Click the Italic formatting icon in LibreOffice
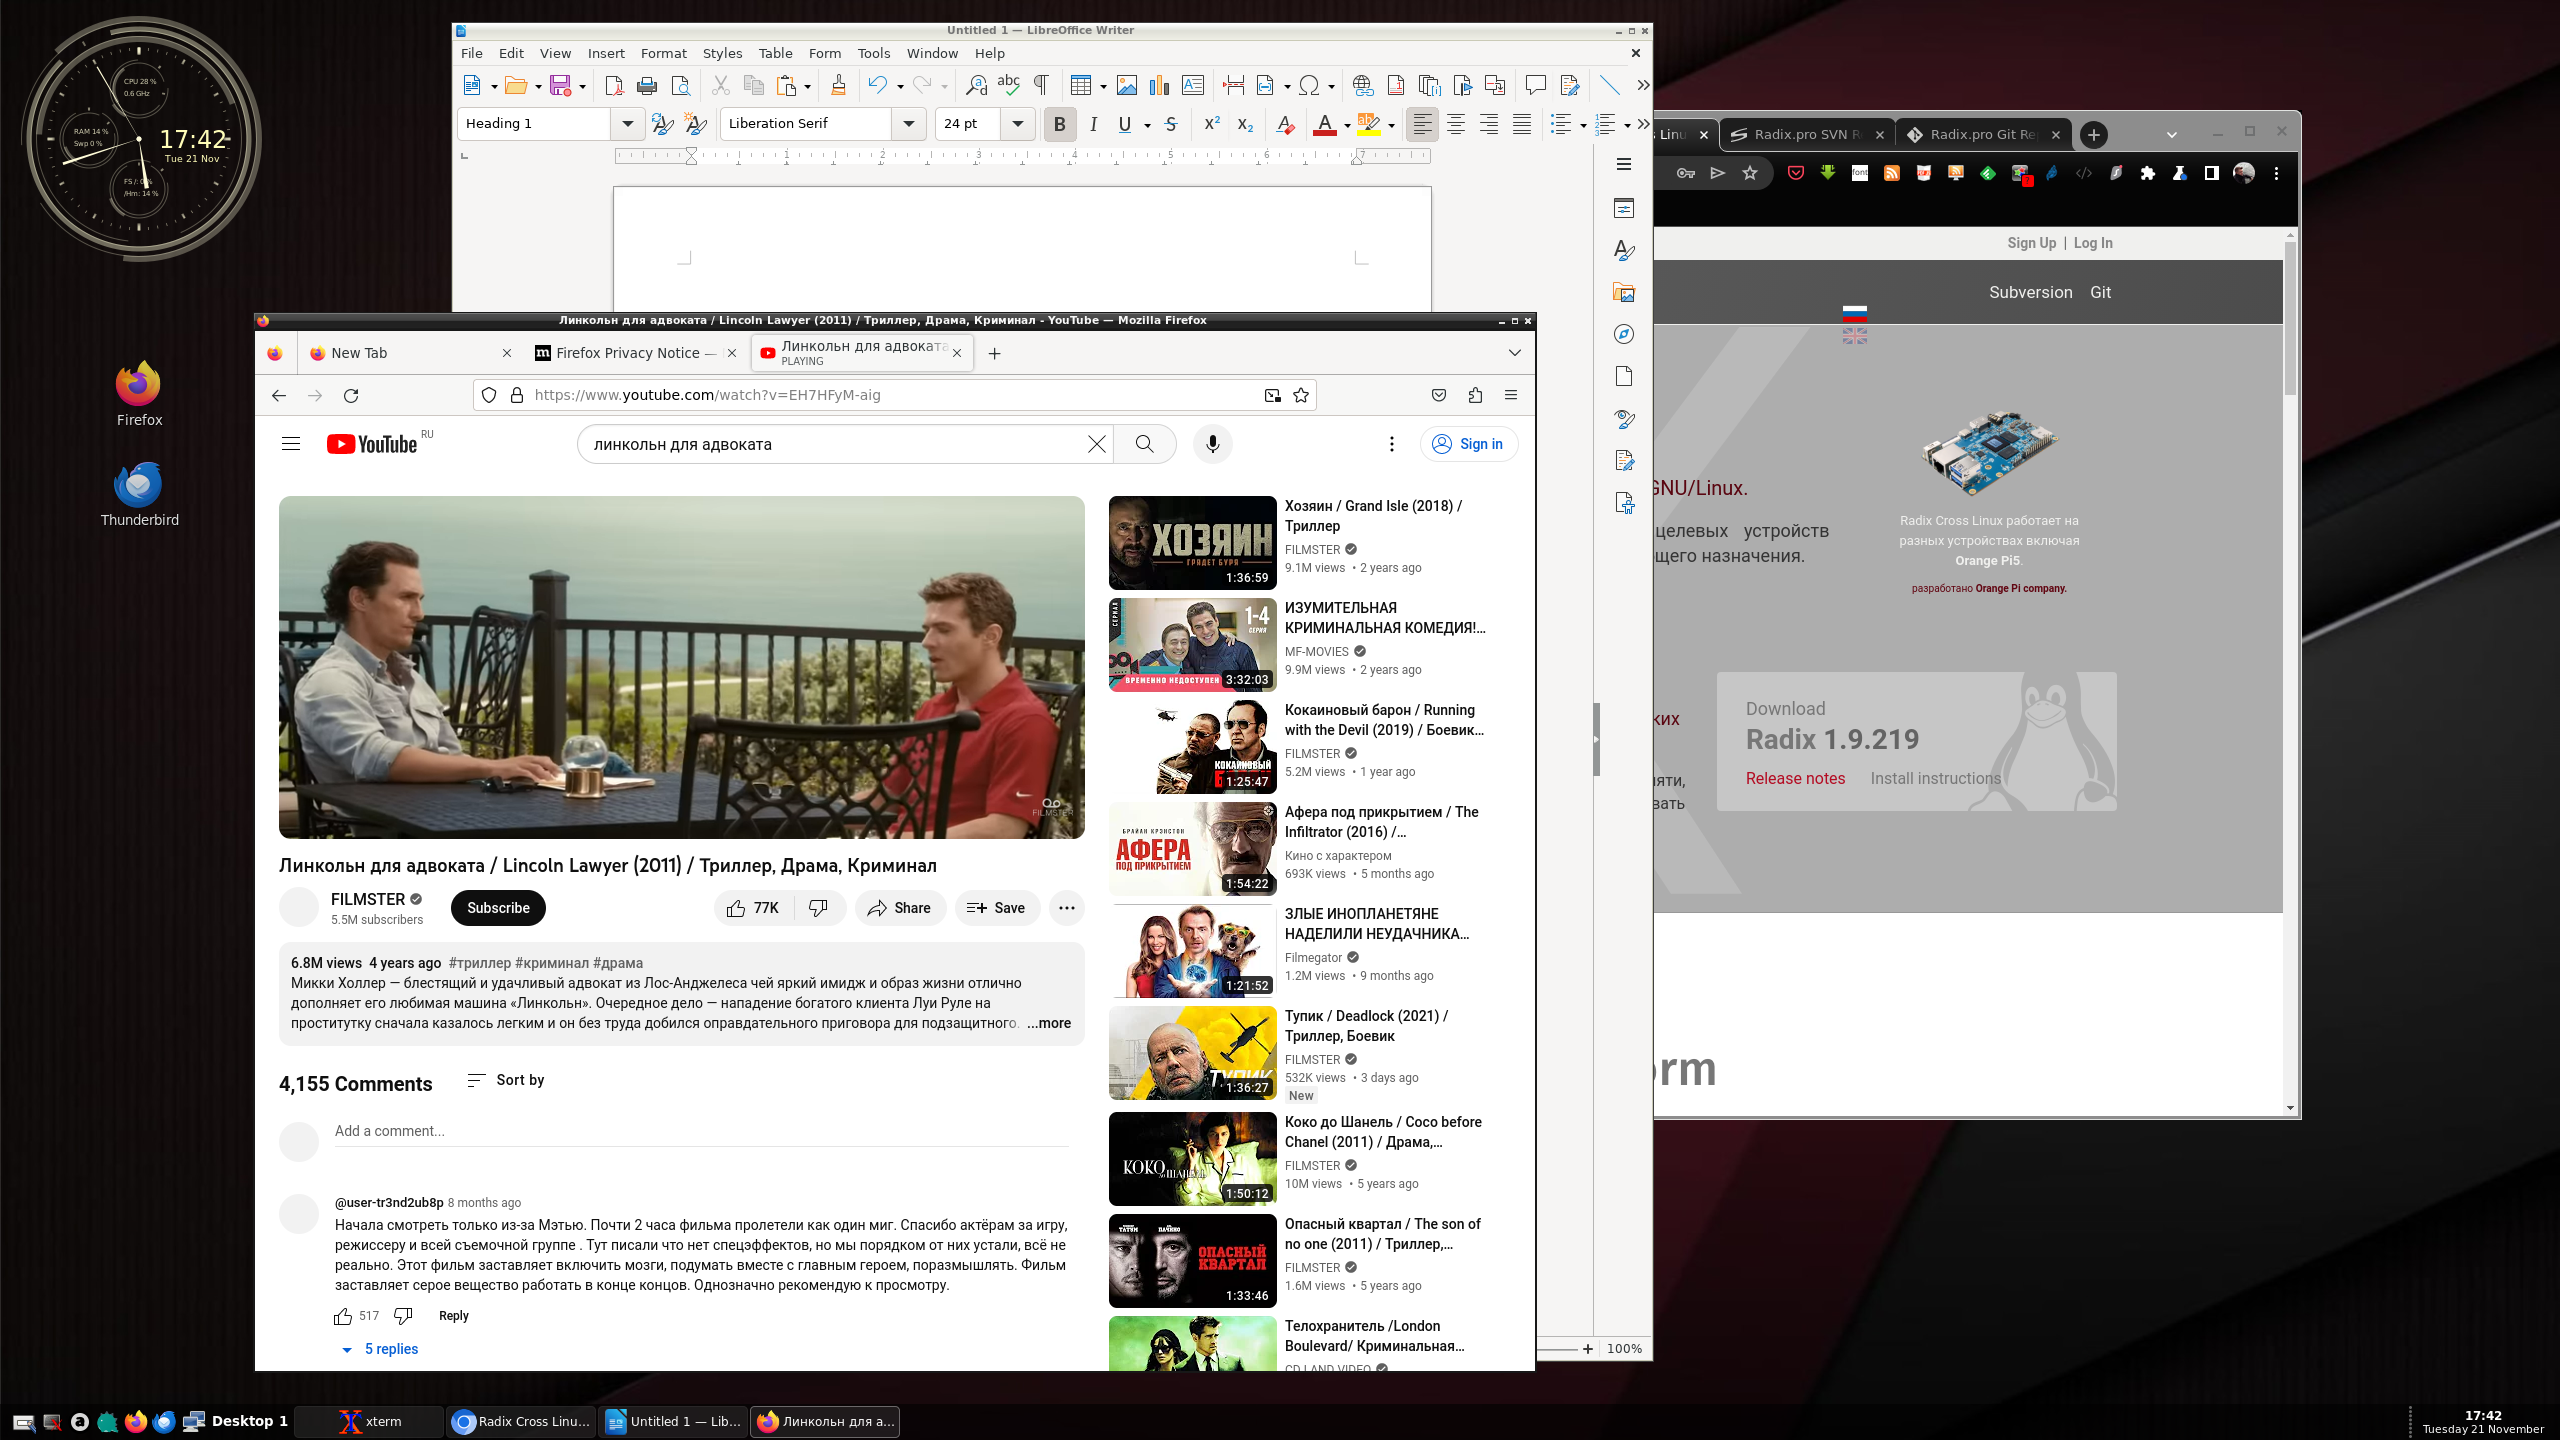2560x1440 pixels. [1090, 123]
